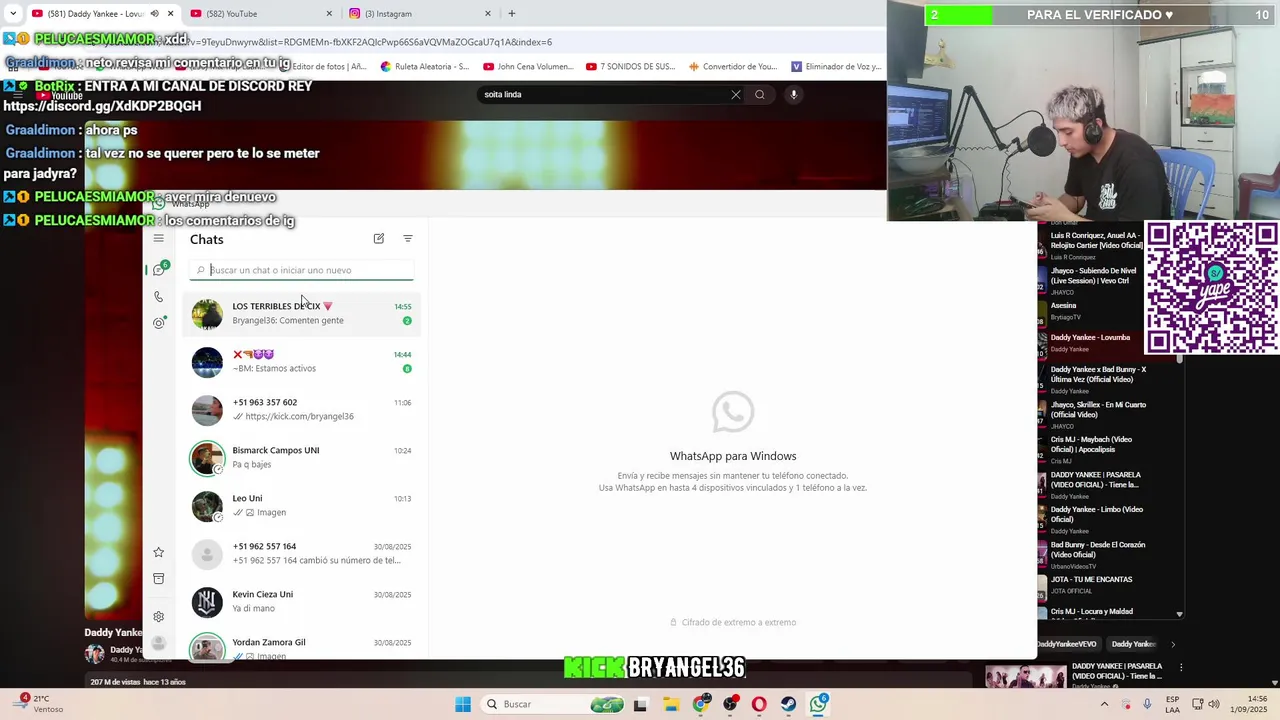The height and width of the screenshot is (720, 1280).
Task: Play Luis R Conriquez Relojito Cartier video
Action: coord(1097,245)
